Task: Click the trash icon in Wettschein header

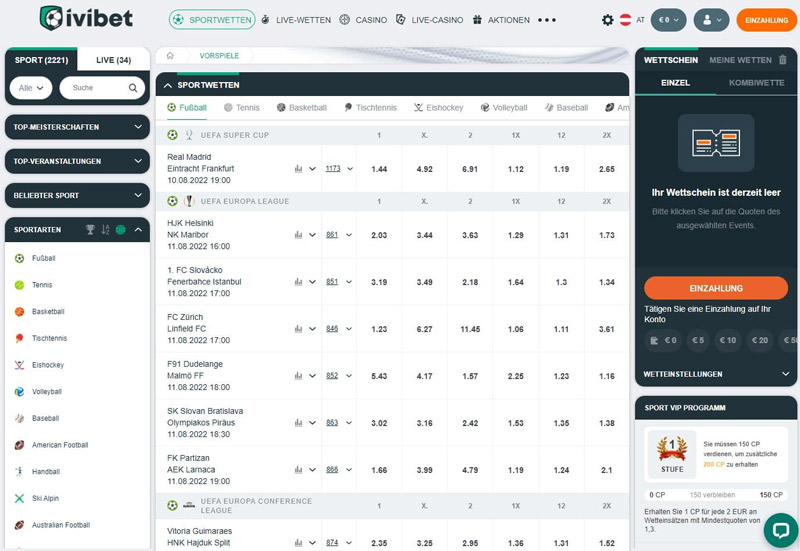Action: [x=783, y=60]
